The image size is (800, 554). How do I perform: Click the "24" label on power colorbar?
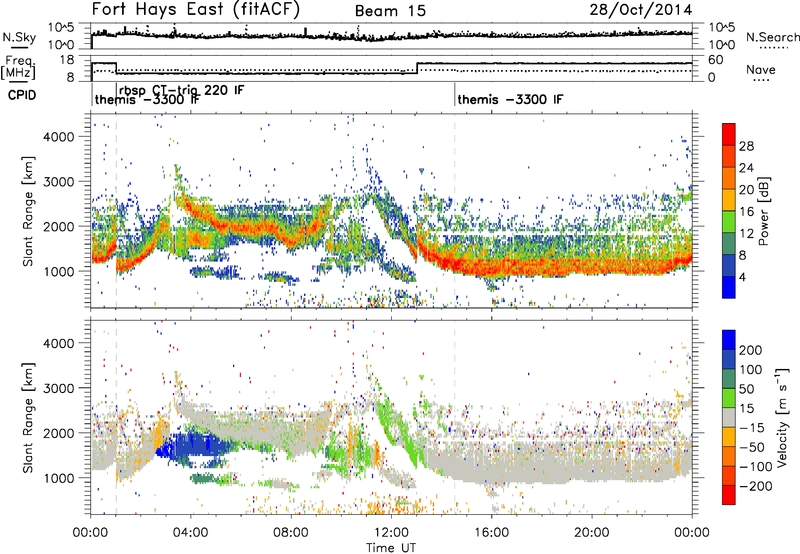pos(746,168)
